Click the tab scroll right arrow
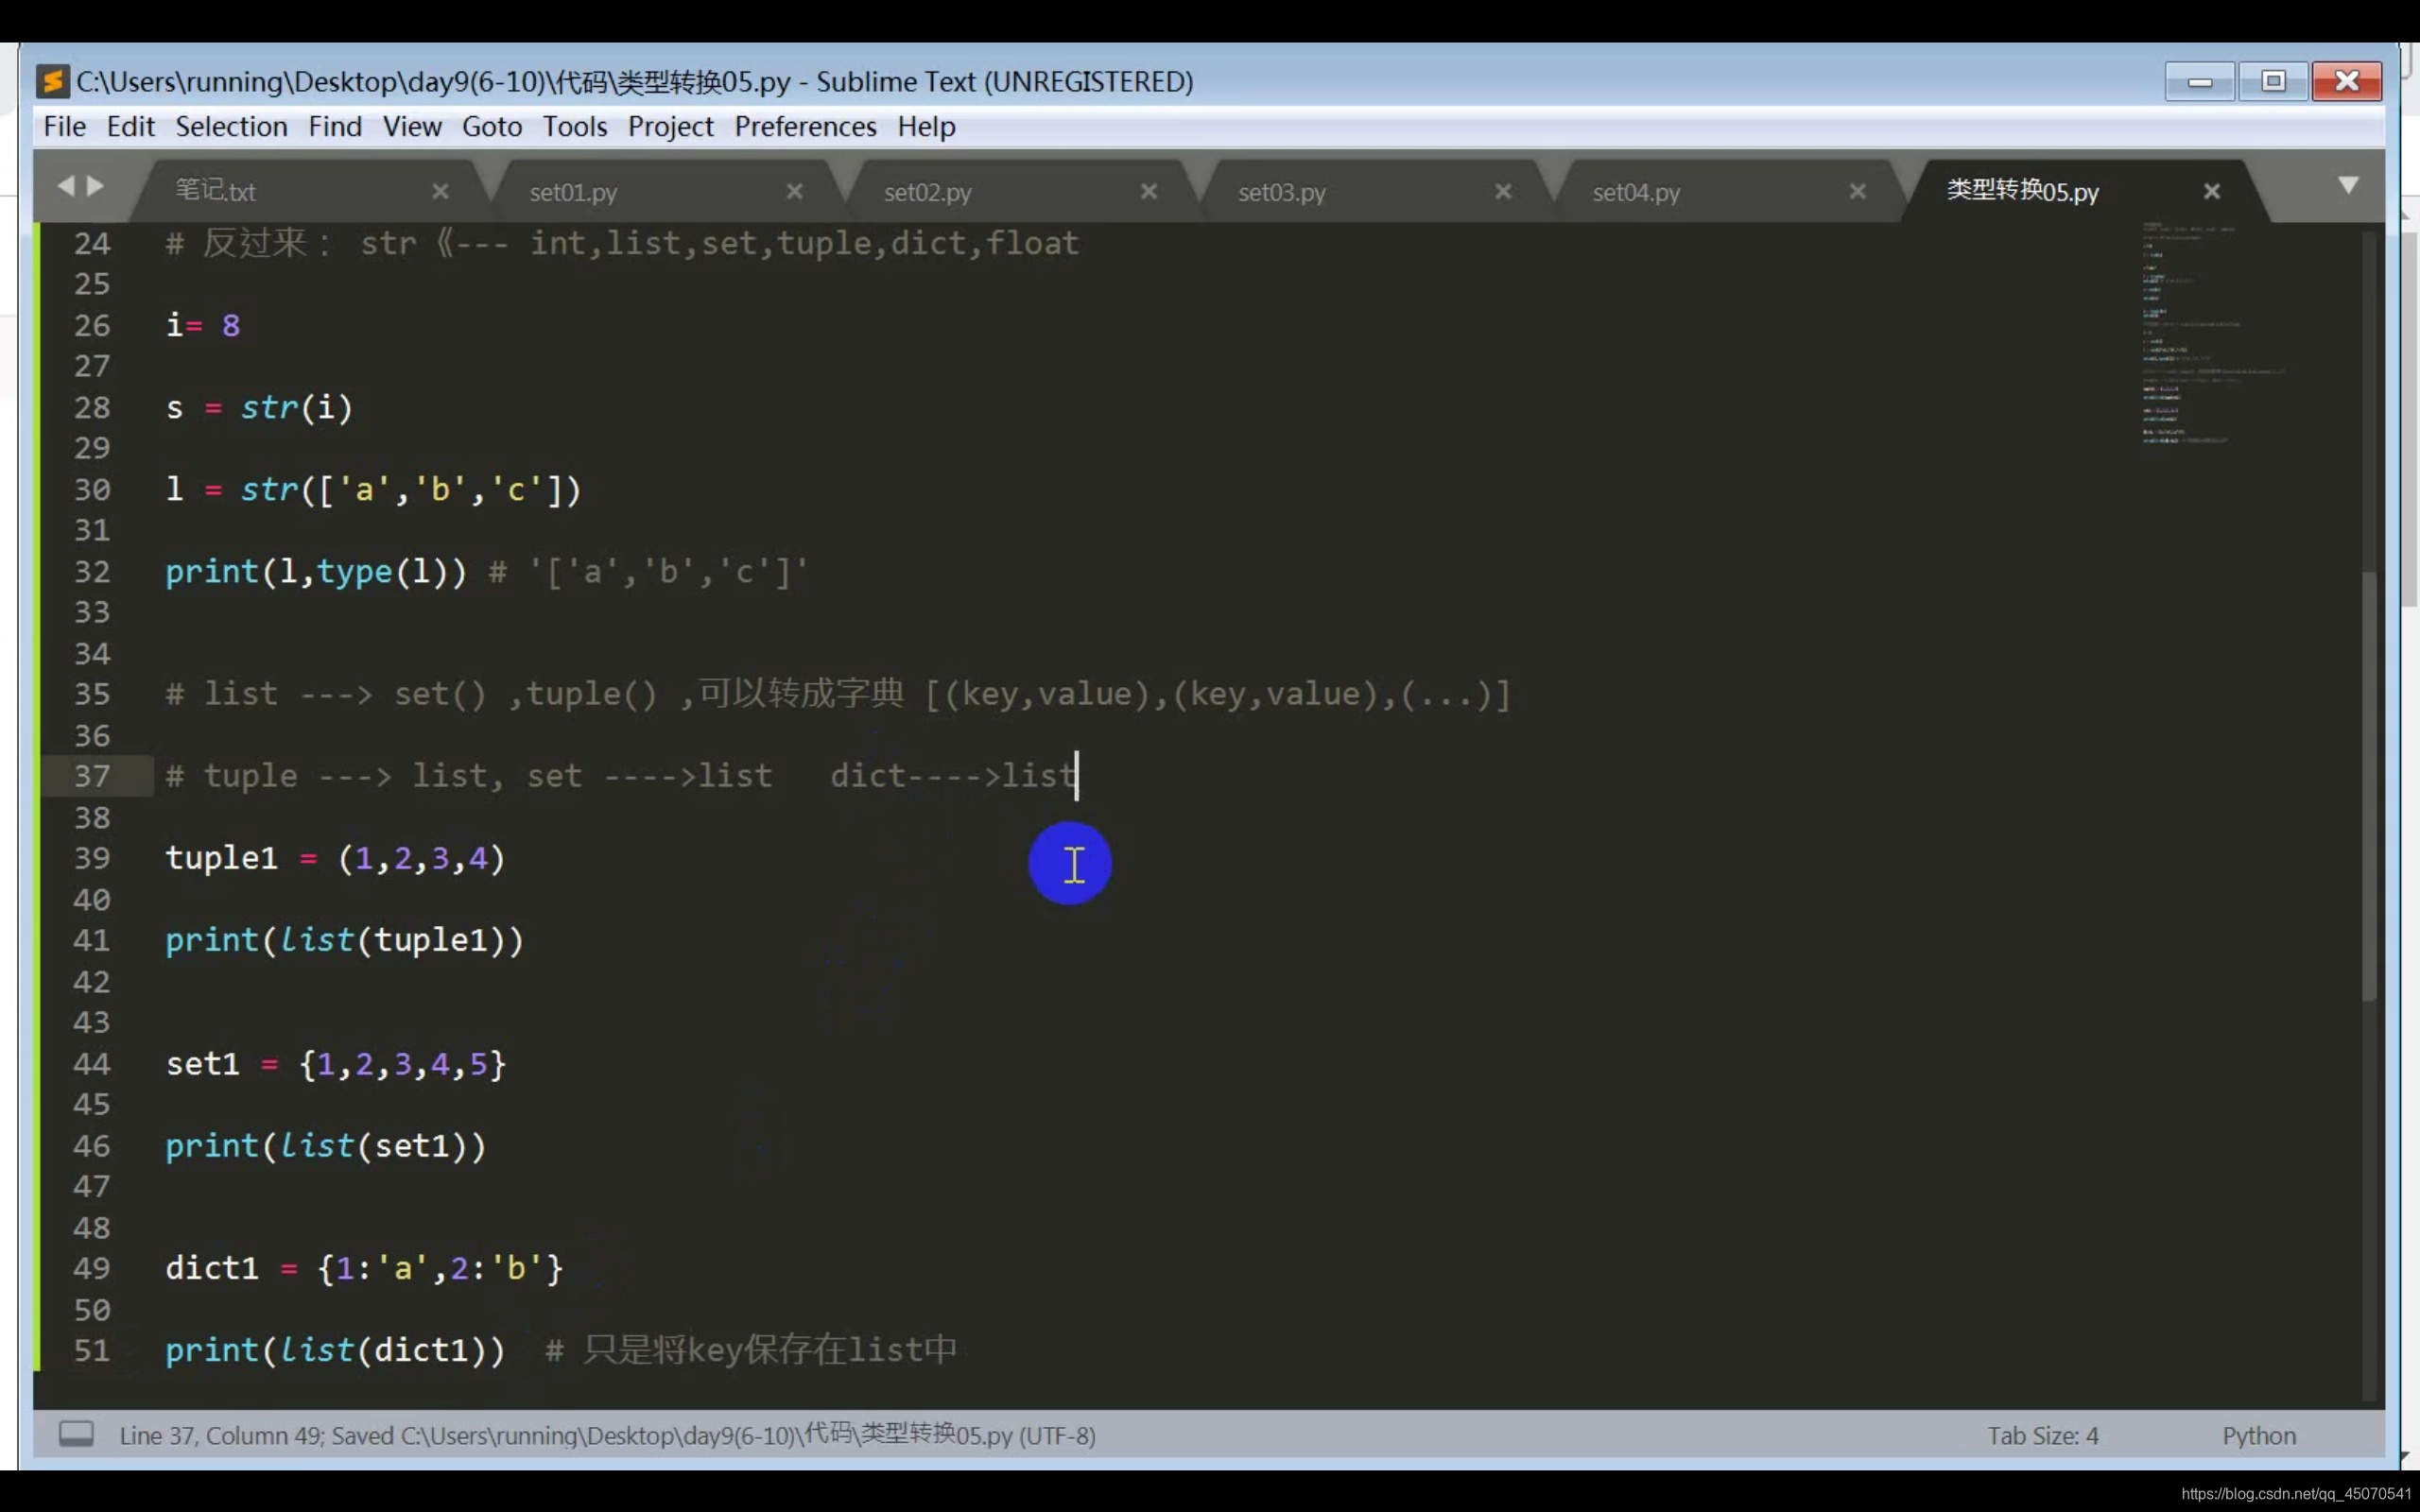 (96, 186)
